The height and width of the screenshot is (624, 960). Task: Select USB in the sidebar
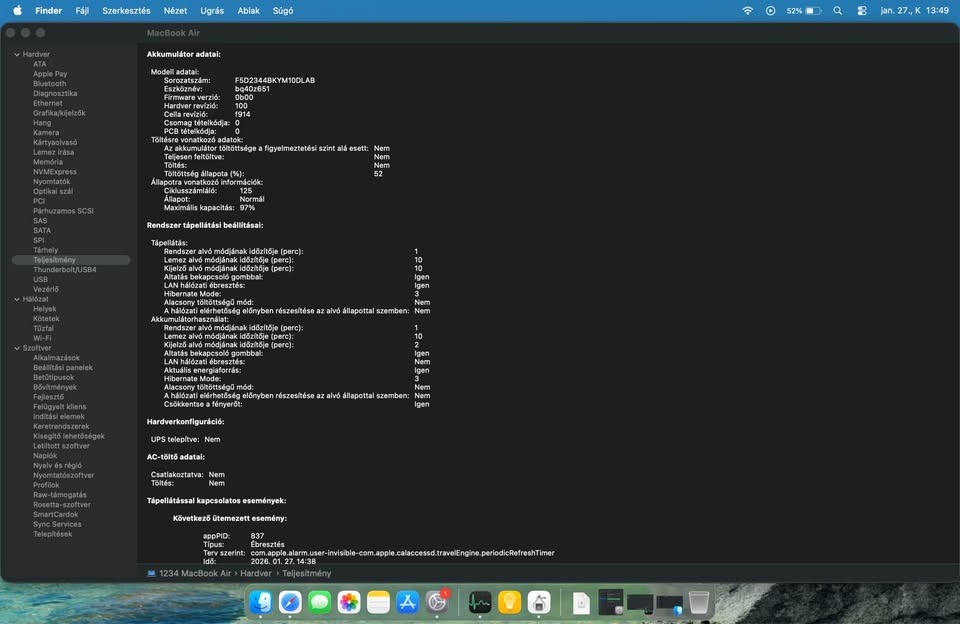40,280
